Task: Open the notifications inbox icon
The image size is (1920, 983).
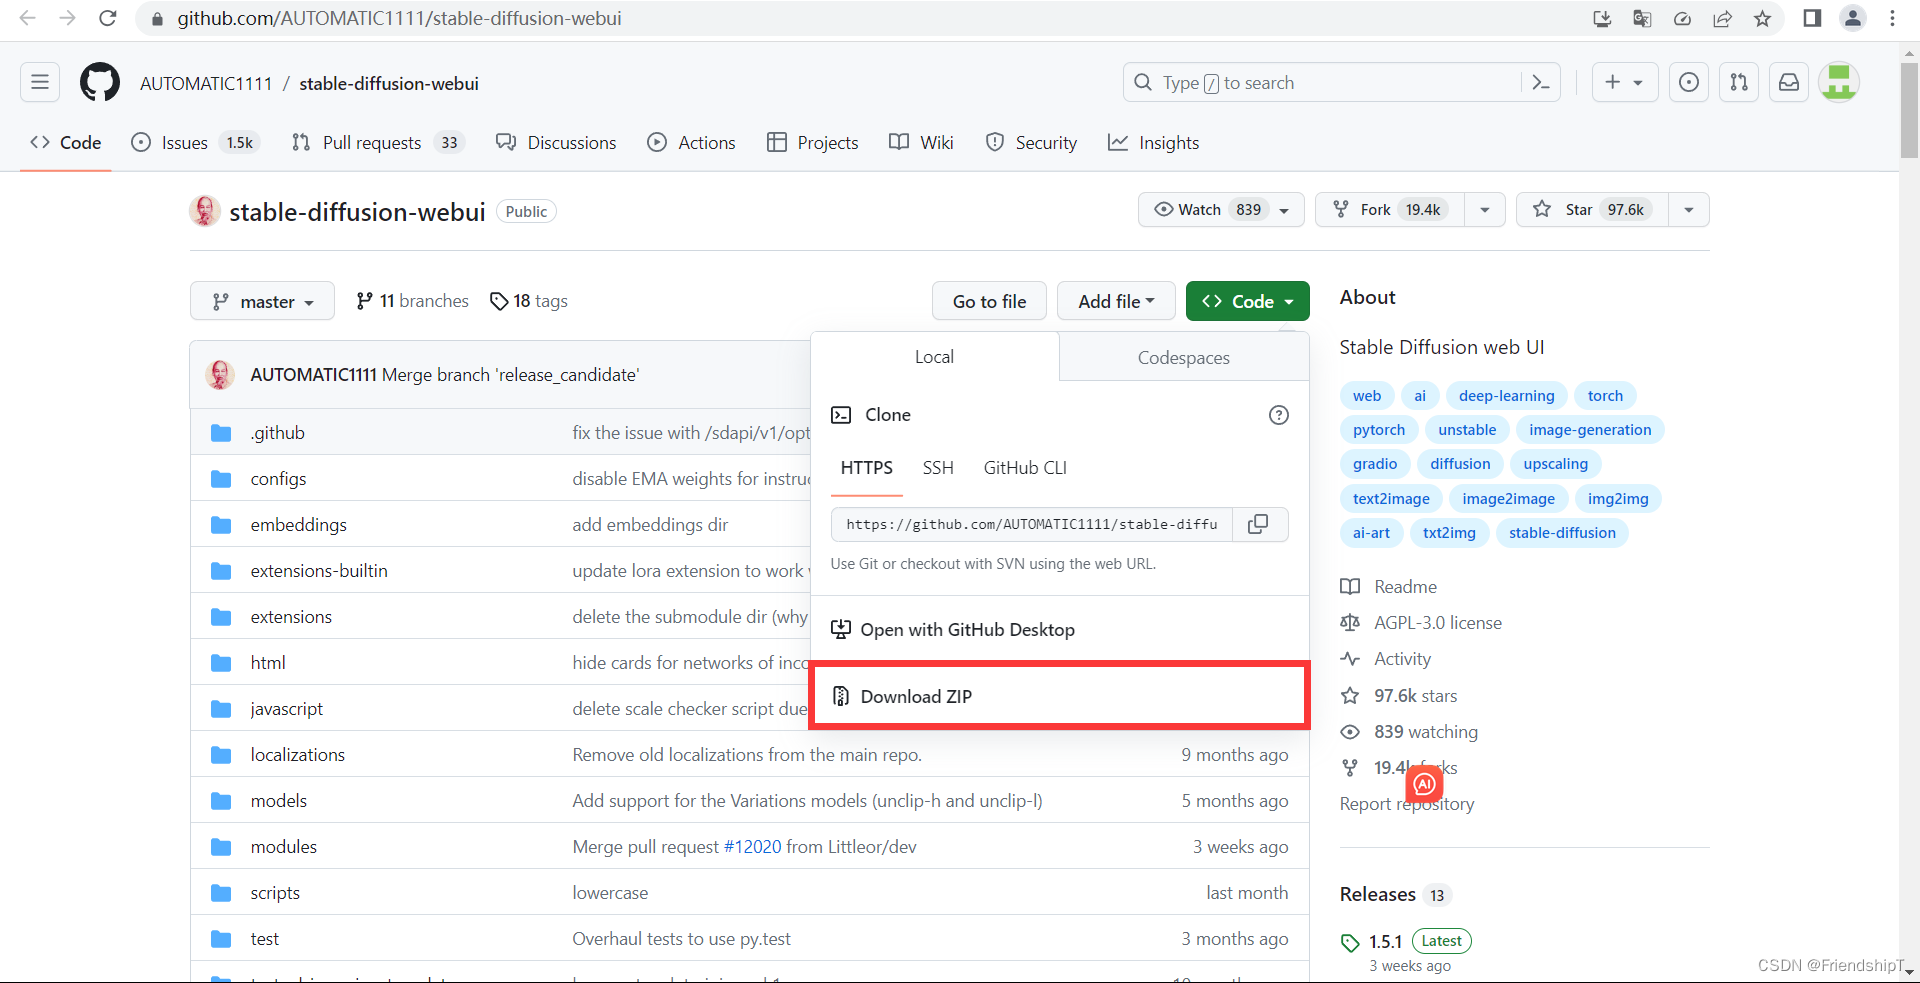Action: point(1789,82)
